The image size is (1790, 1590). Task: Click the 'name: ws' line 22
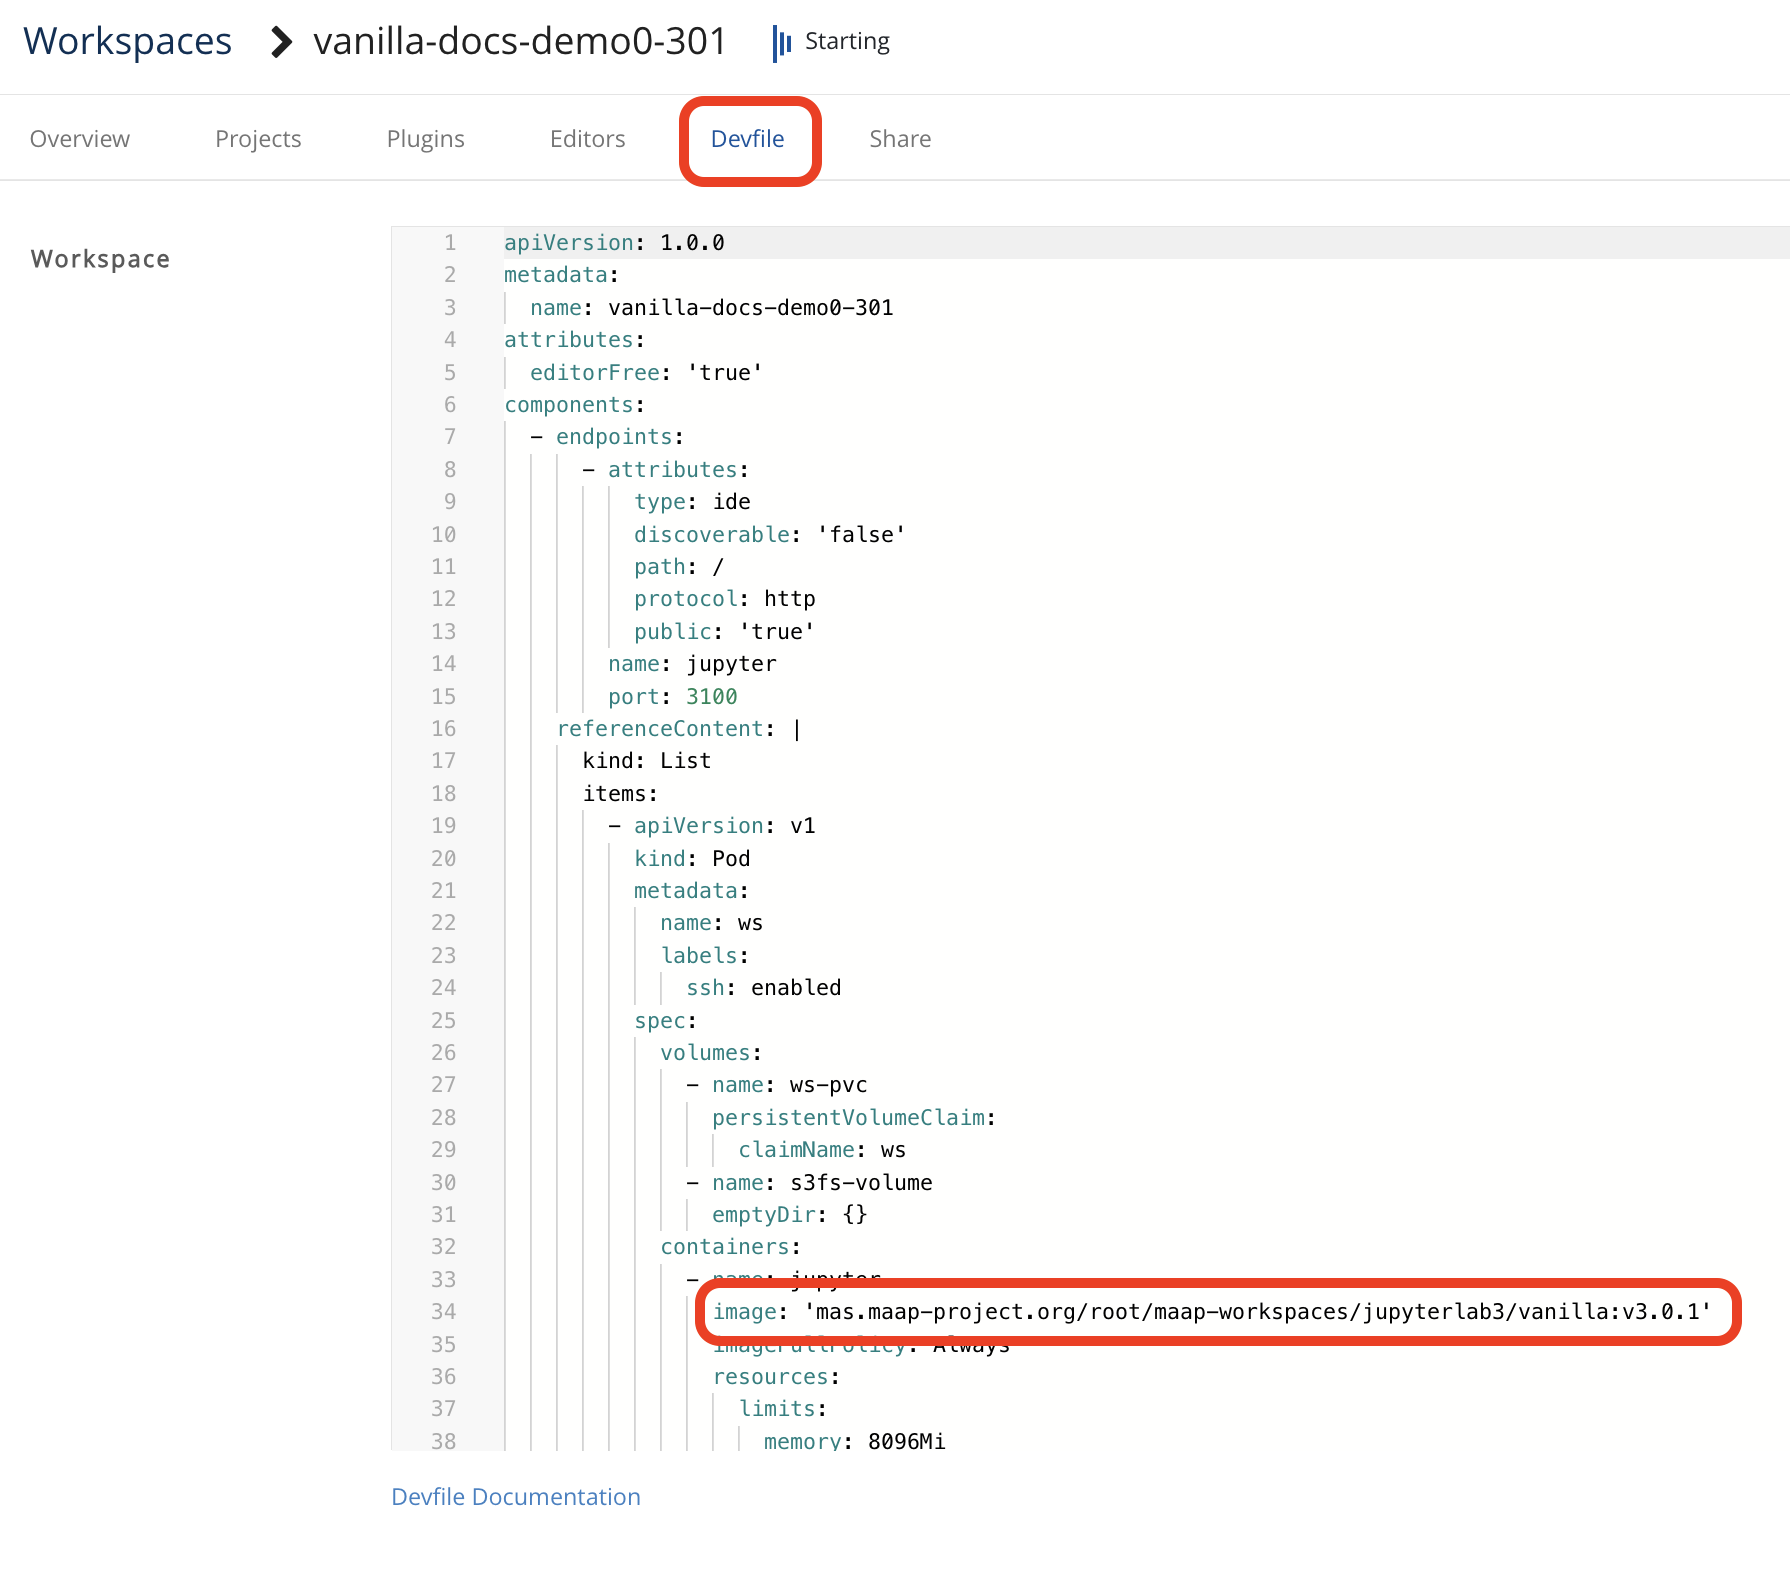point(711,923)
